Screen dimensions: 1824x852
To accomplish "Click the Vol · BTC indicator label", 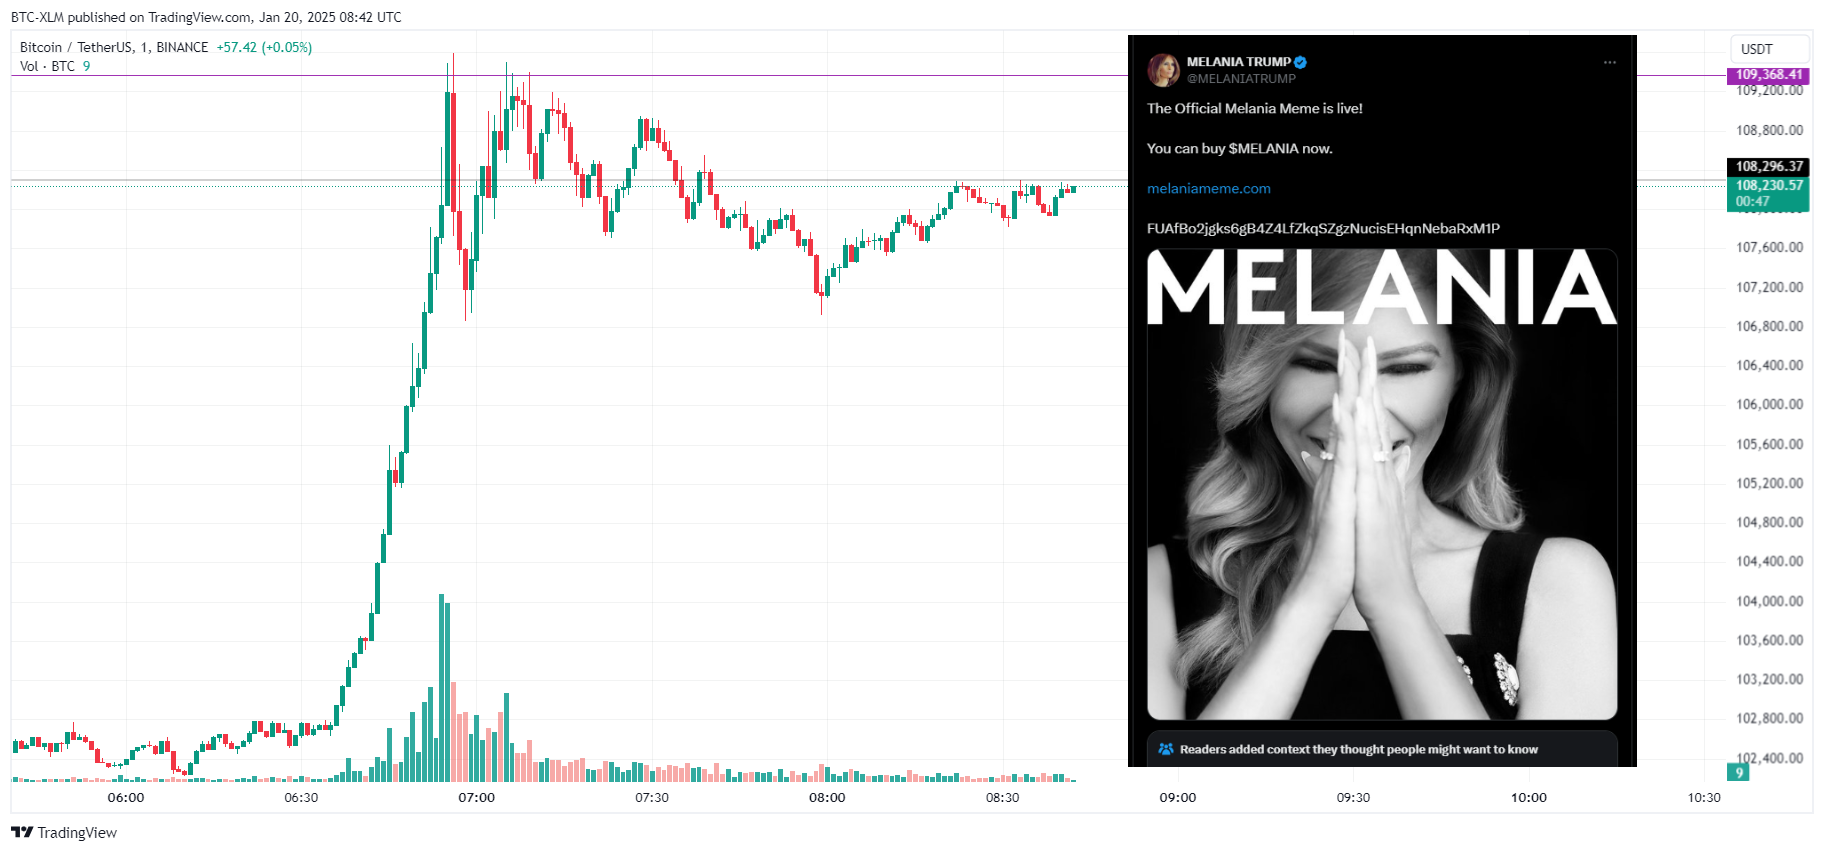I will tap(47, 66).
